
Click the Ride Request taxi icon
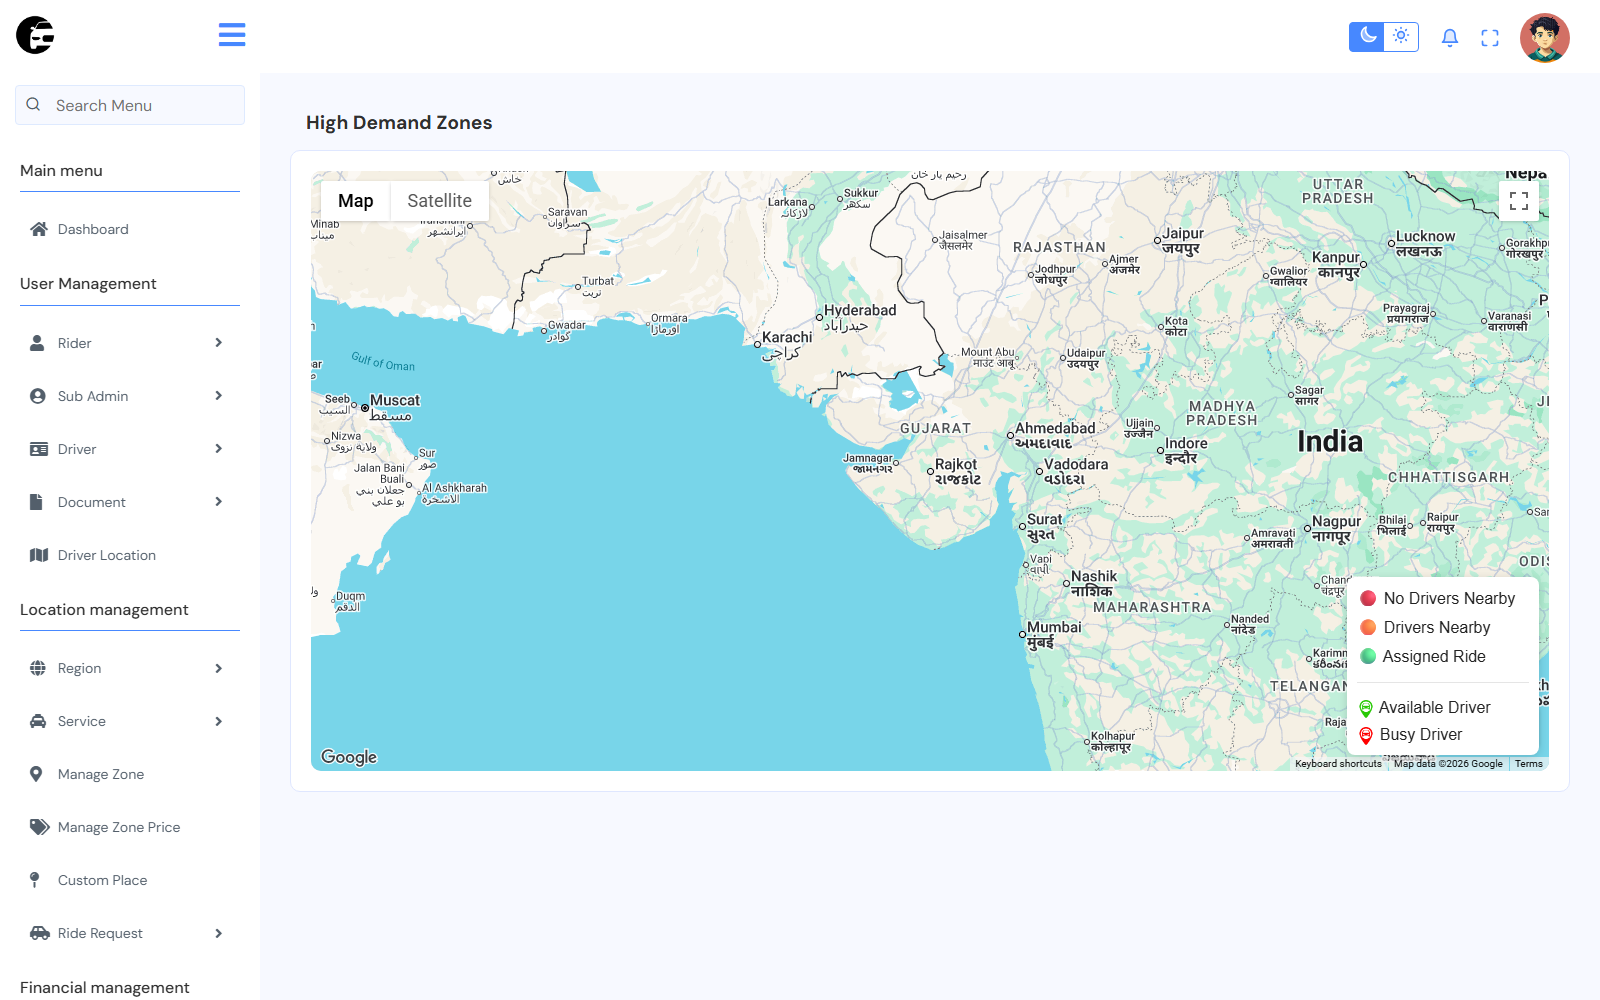40,933
